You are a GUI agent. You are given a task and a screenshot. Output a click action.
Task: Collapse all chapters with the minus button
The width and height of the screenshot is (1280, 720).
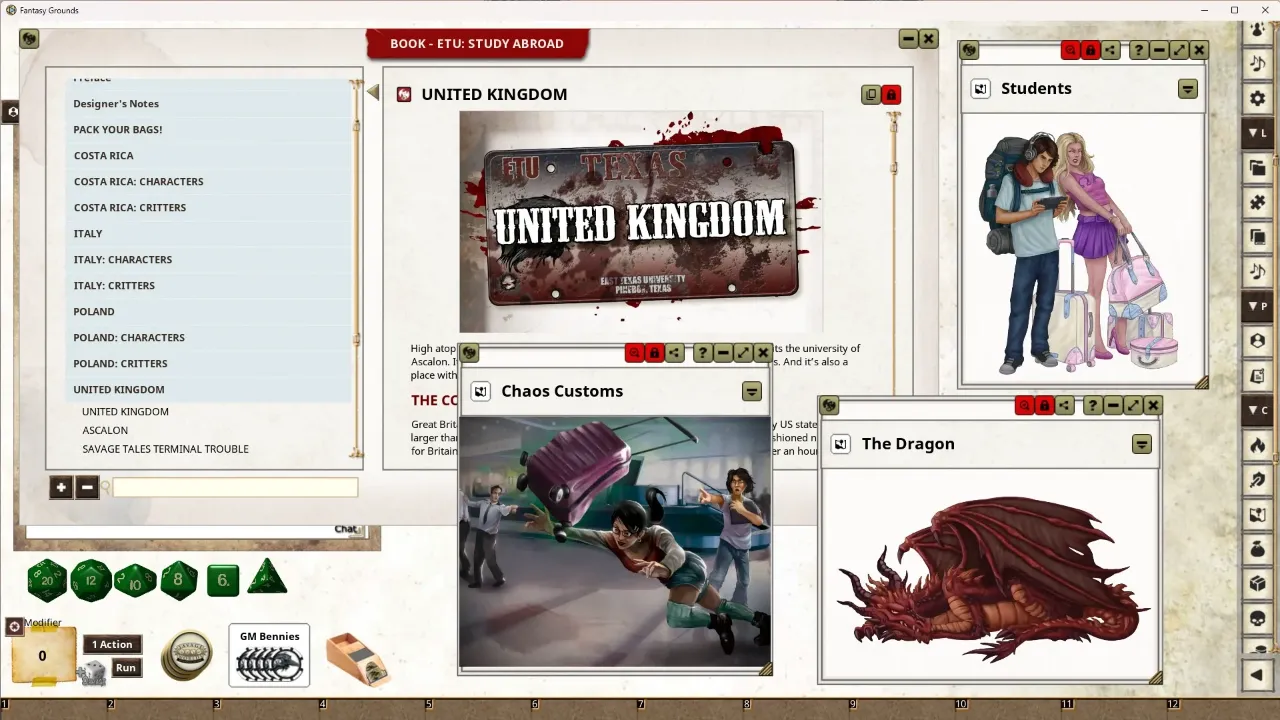[87, 487]
